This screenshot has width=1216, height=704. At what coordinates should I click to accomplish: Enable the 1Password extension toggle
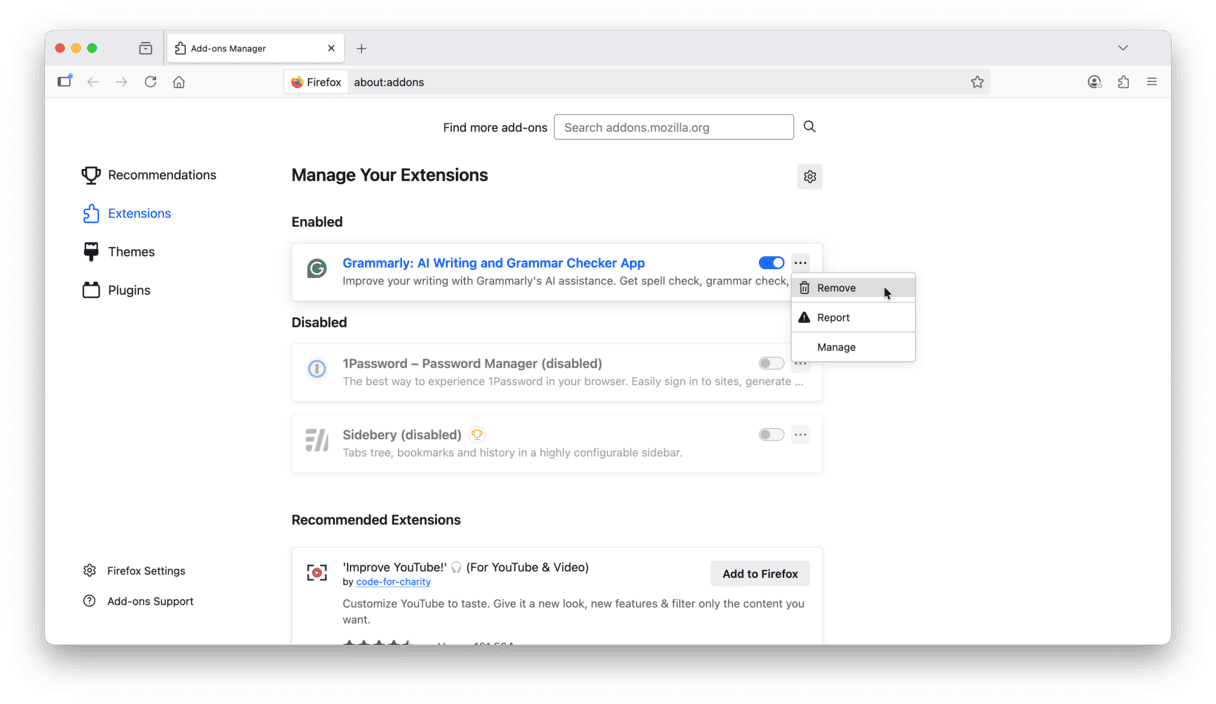point(771,364)
